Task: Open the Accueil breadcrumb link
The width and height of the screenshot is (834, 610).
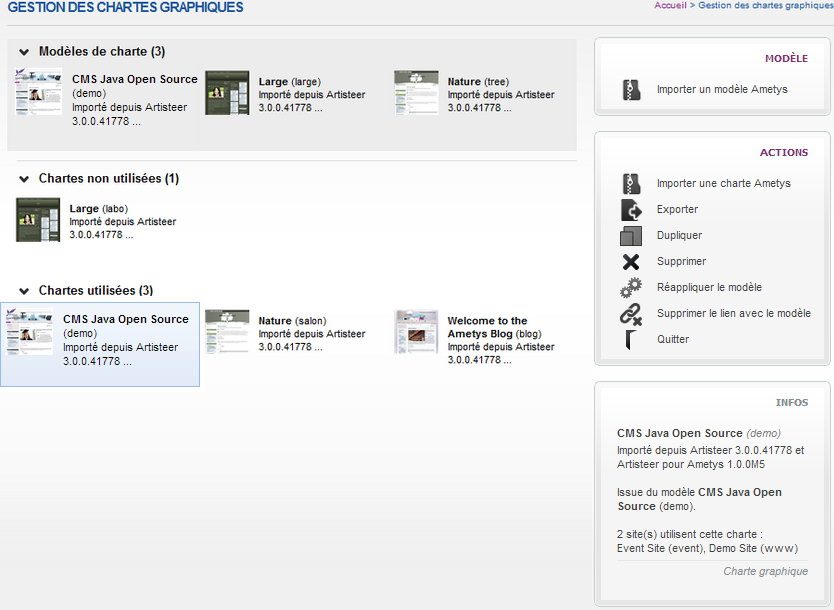Action: click(x=670, y=5)
